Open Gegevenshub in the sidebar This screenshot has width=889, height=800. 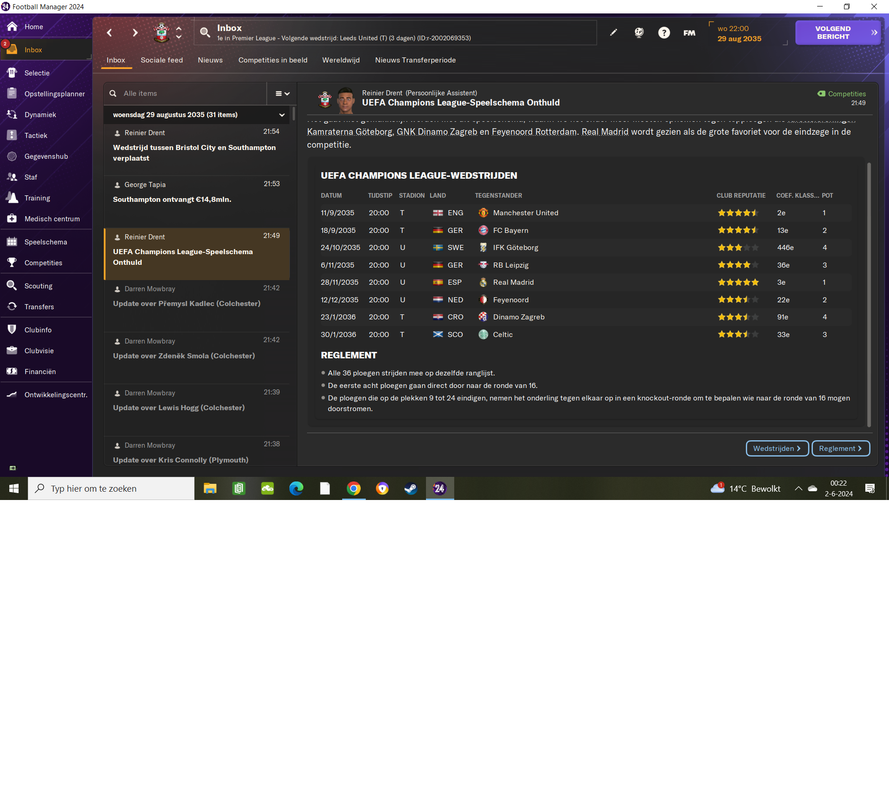click(45, 156)
